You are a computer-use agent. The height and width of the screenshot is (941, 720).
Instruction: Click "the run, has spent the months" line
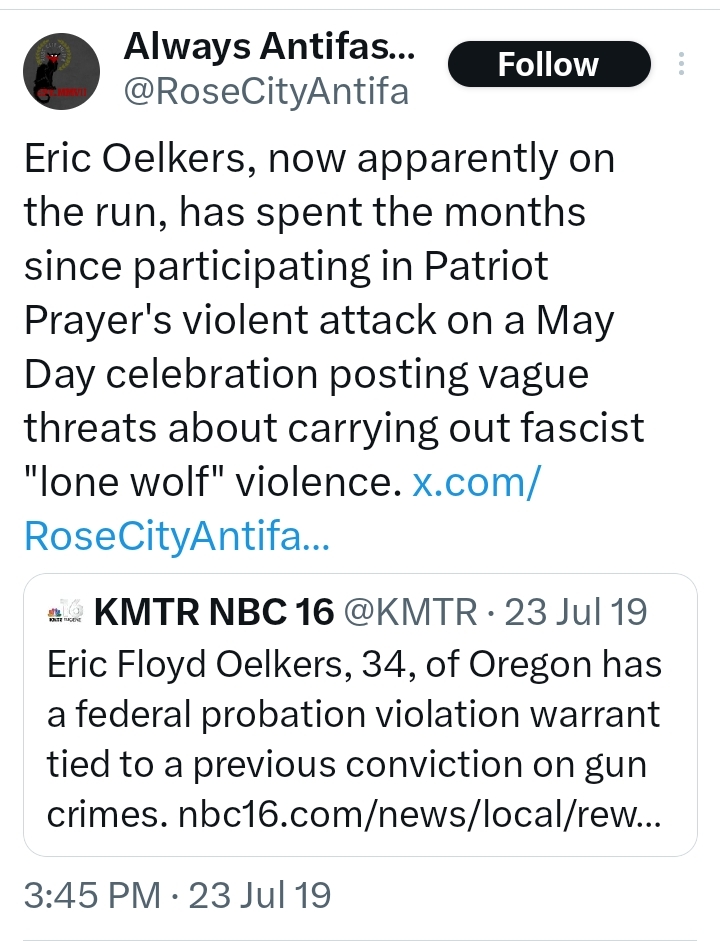[x=304, y=213]
